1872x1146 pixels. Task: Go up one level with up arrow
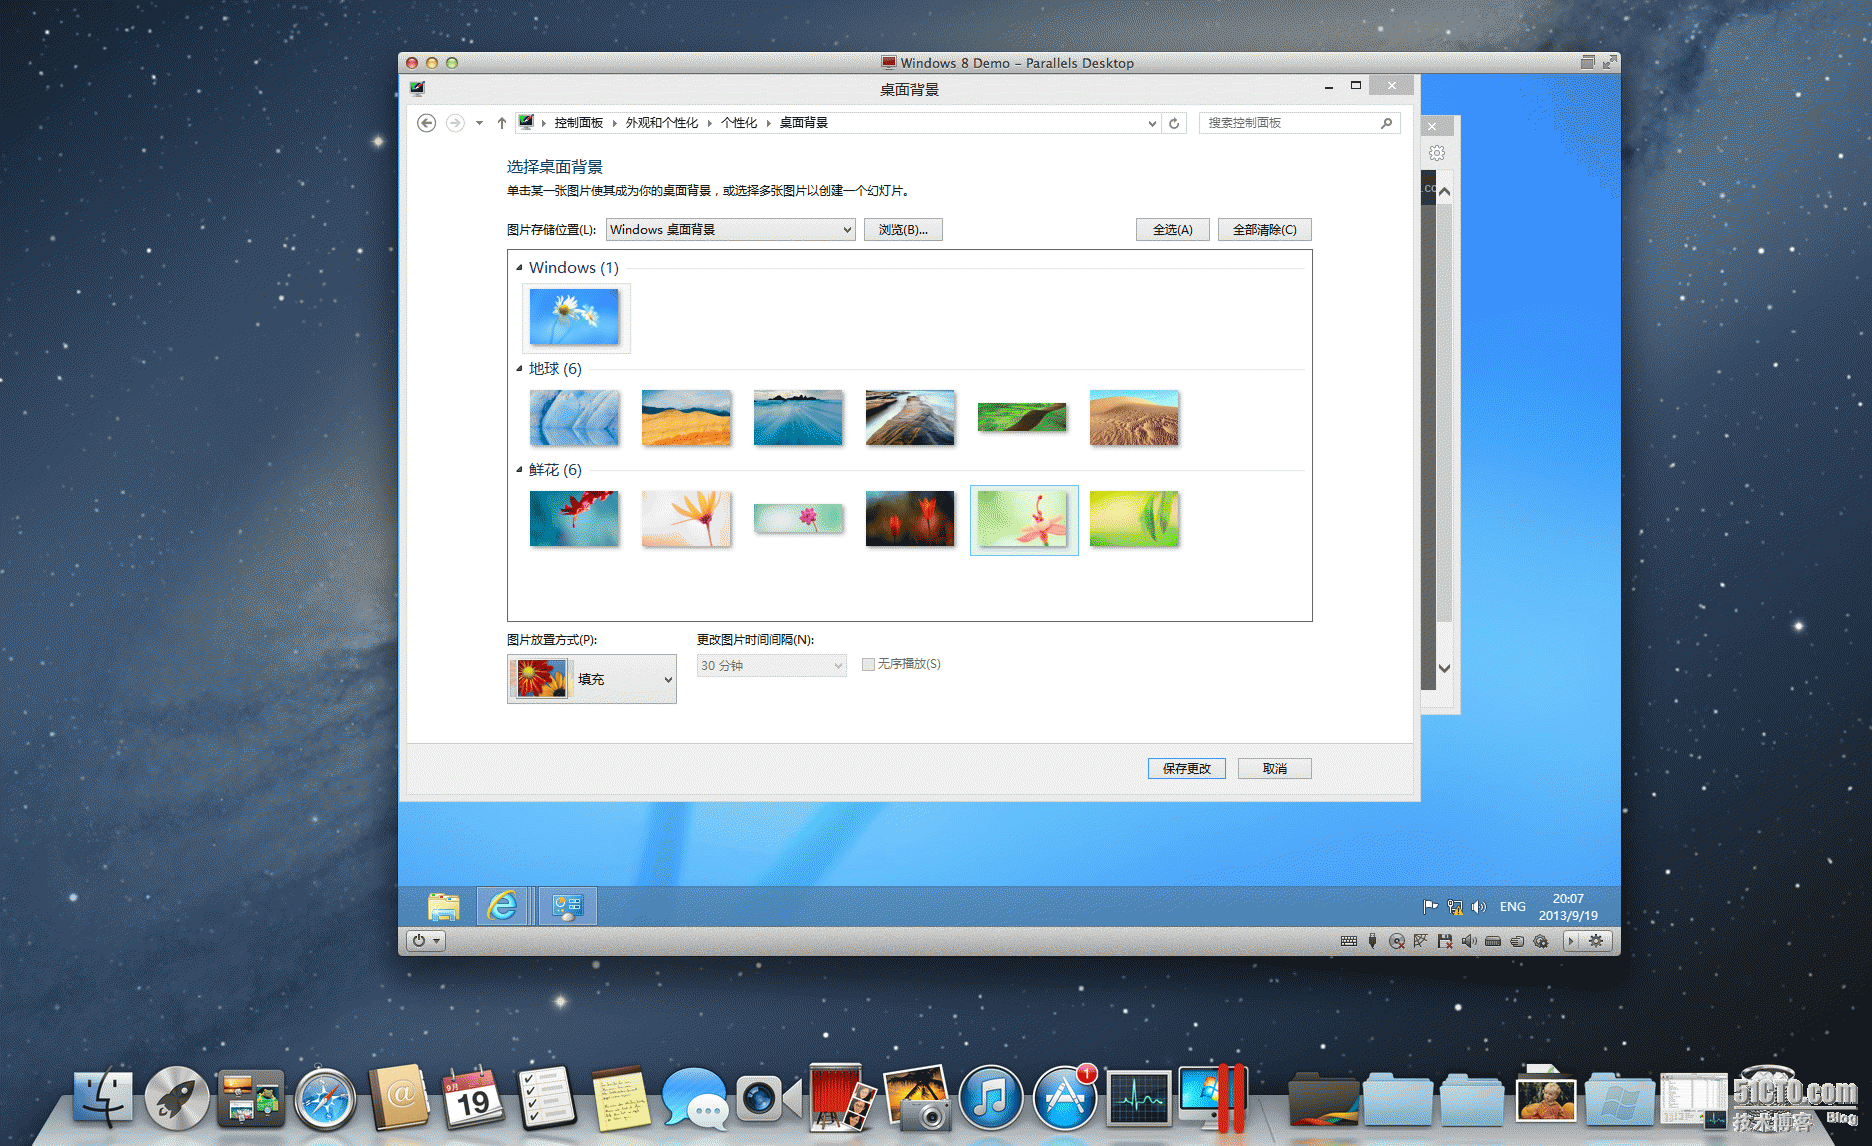point(502,123)
